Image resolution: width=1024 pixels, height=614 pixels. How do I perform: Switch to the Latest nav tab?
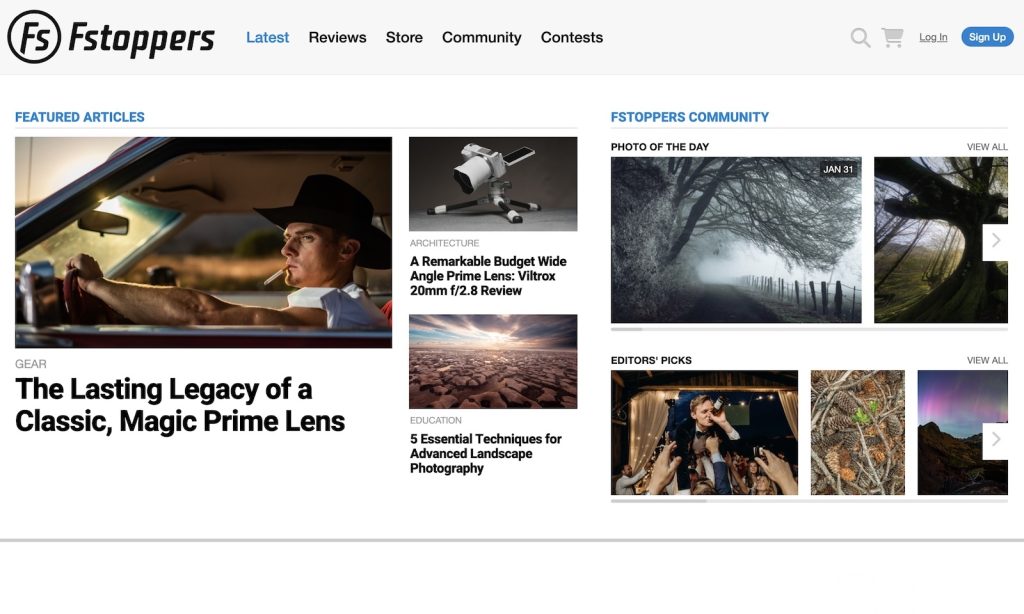(x=267, y=38)
